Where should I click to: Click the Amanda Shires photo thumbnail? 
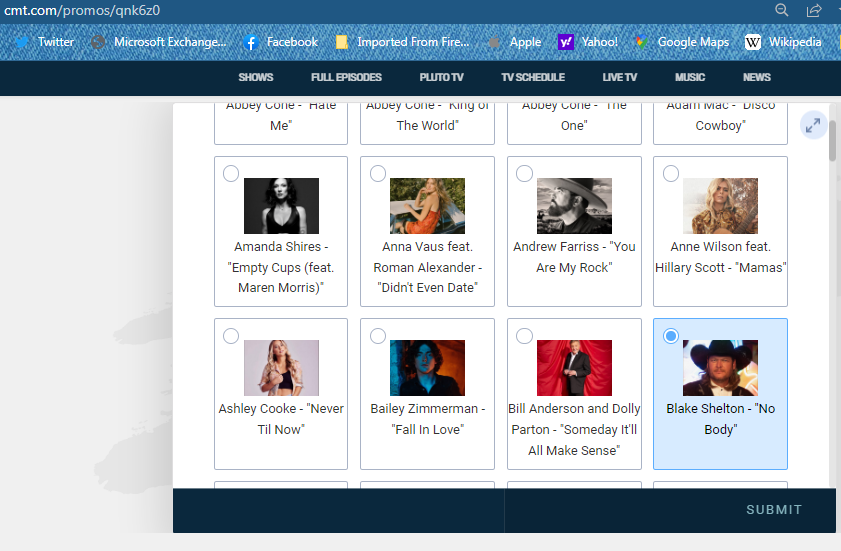(282, 206)
